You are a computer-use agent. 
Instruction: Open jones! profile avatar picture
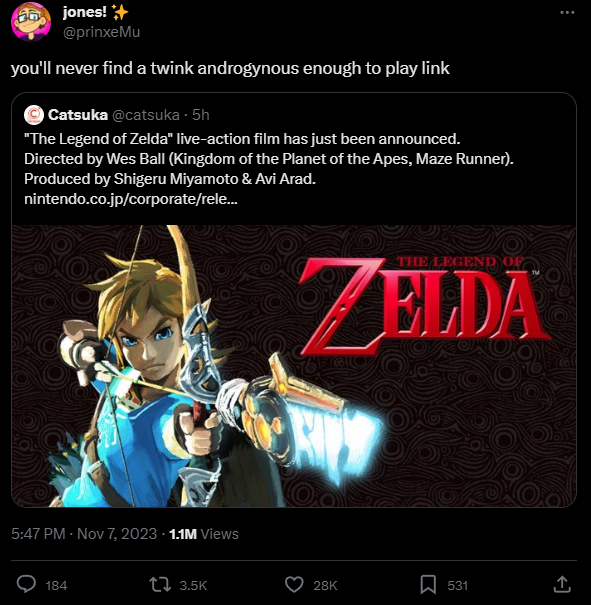[x=31, y=21]
